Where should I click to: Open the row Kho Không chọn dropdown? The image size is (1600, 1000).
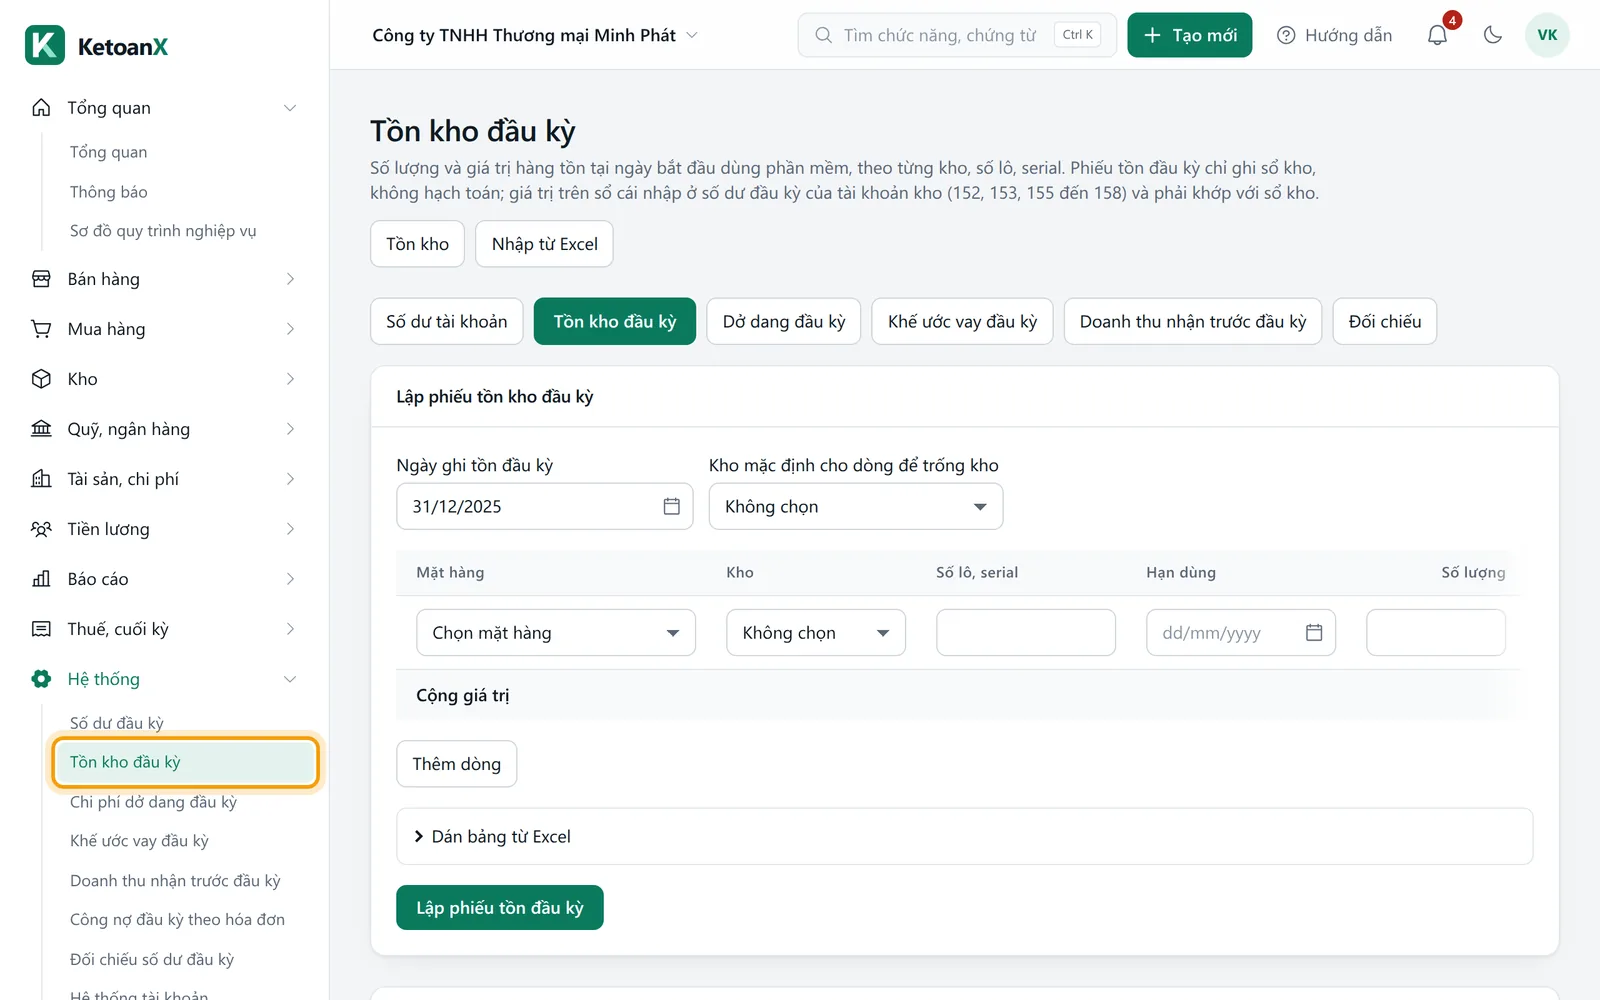816,632
